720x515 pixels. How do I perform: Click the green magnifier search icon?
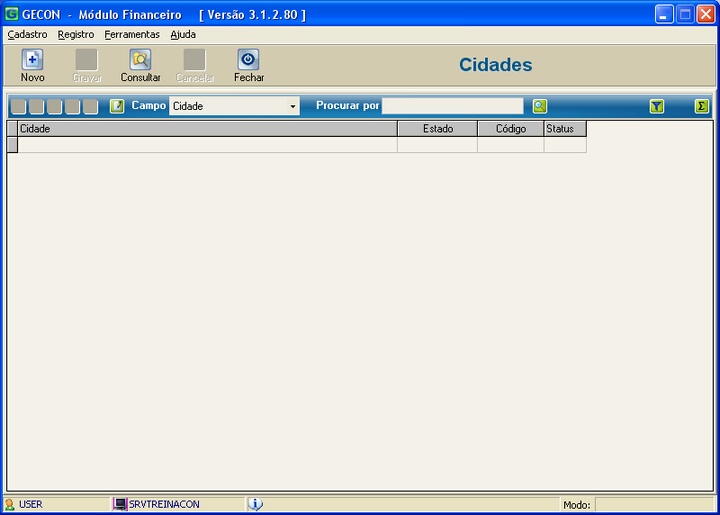(540, 106)
